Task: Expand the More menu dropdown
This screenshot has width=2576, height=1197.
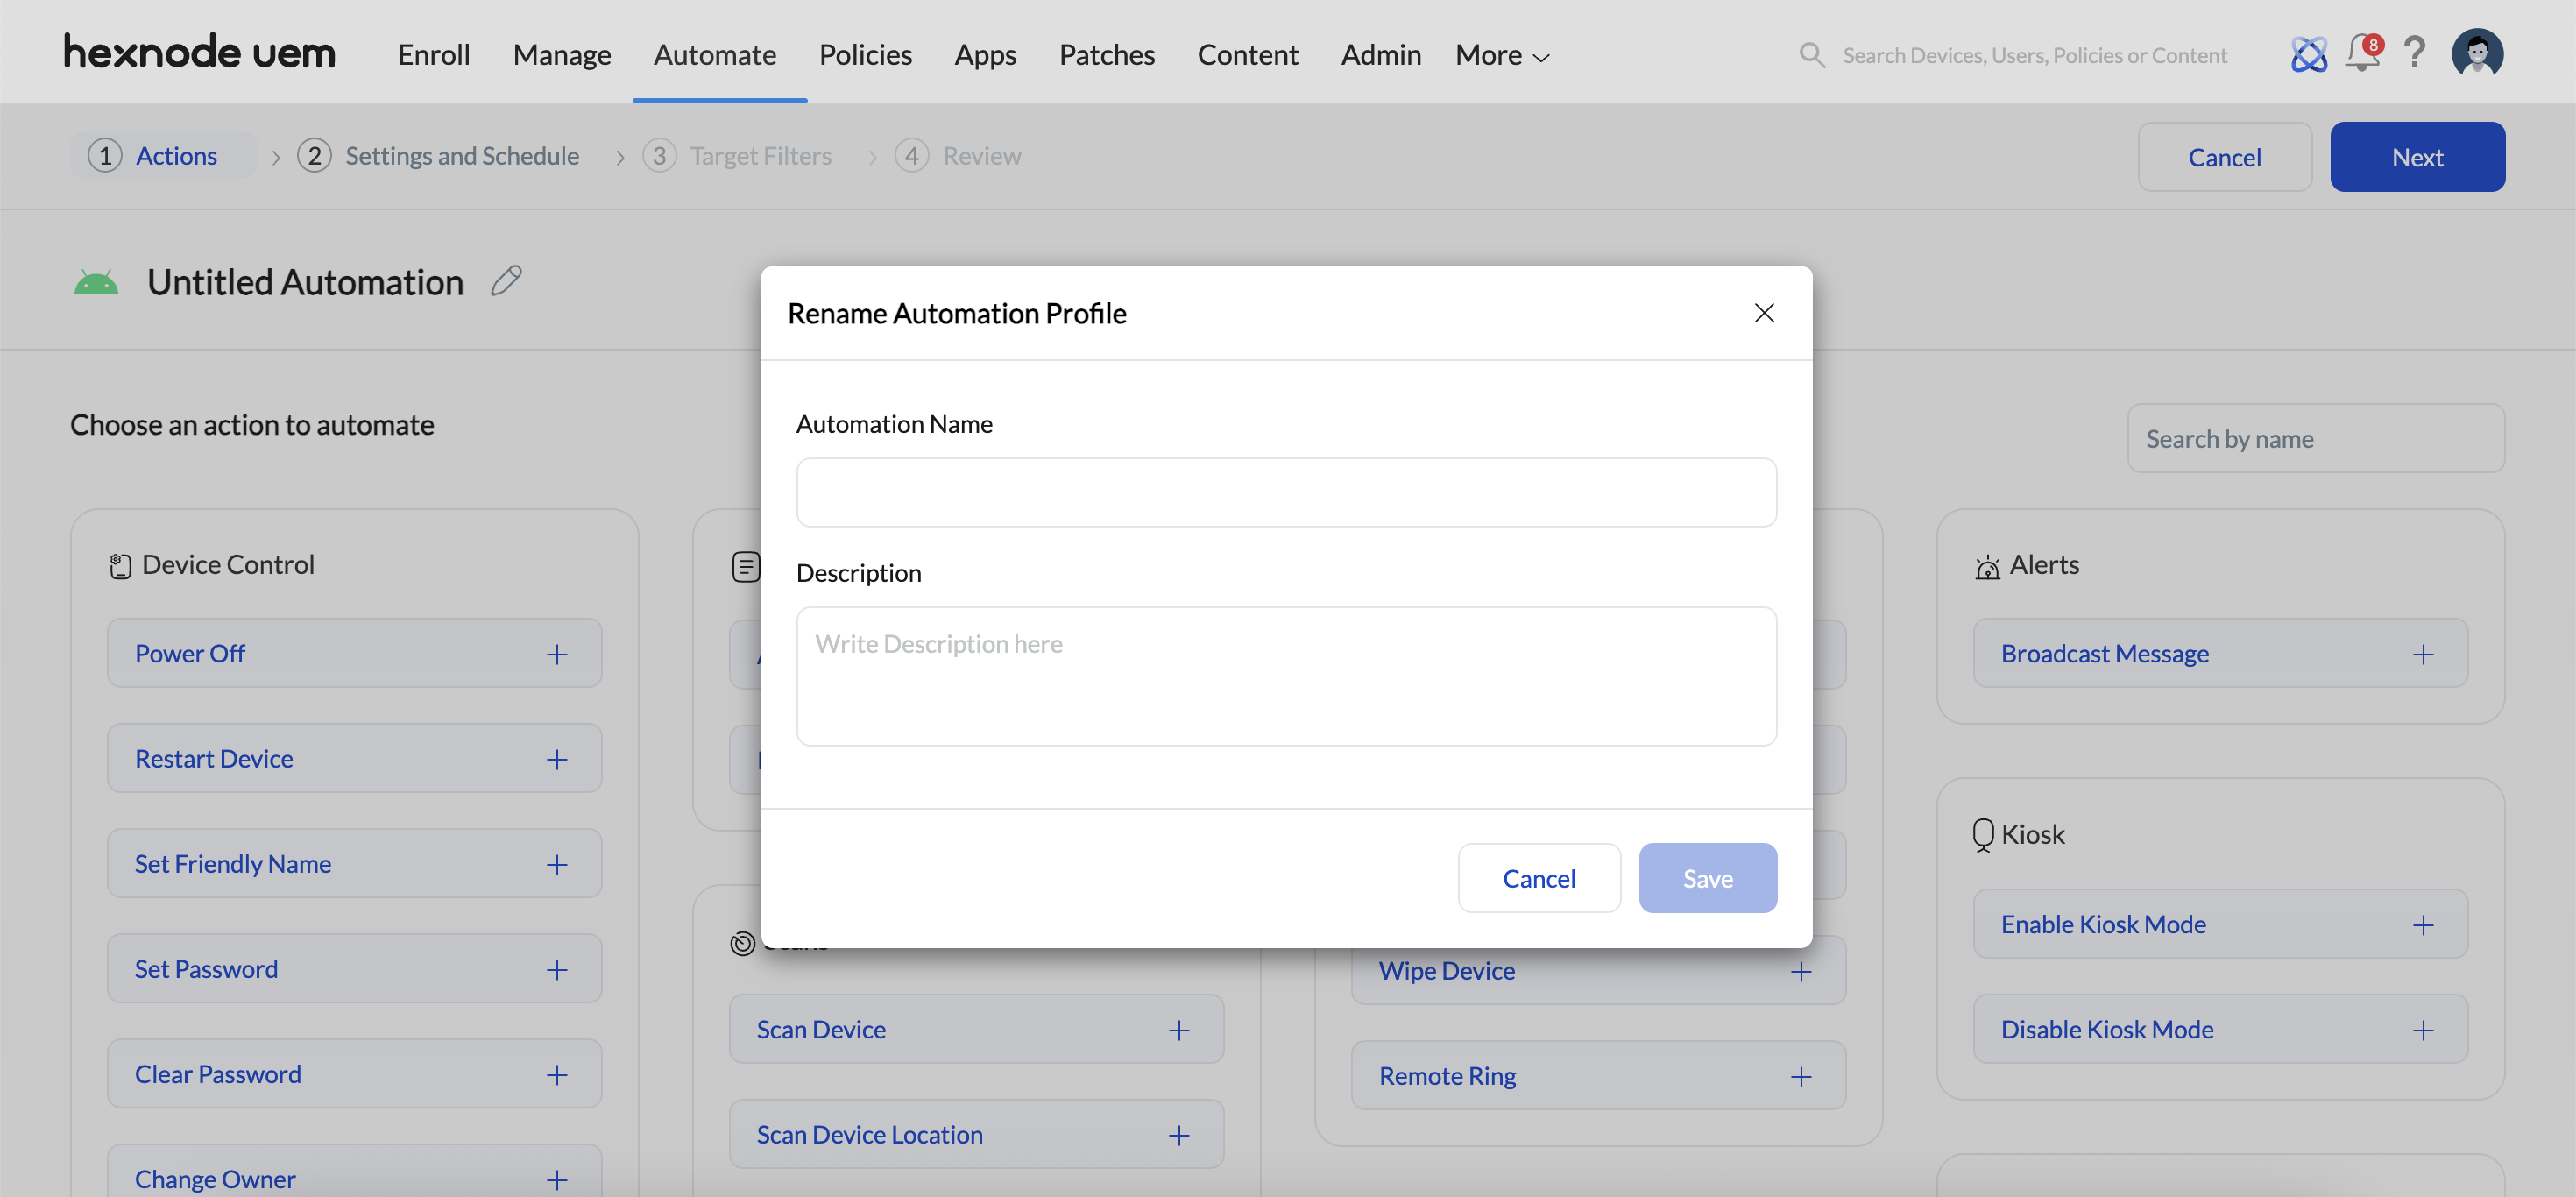Action: click(x=1502, y=55)
